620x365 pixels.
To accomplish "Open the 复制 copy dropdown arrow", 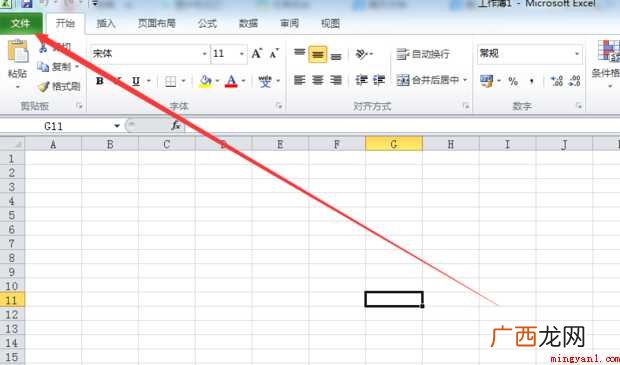I will (77, 67).
